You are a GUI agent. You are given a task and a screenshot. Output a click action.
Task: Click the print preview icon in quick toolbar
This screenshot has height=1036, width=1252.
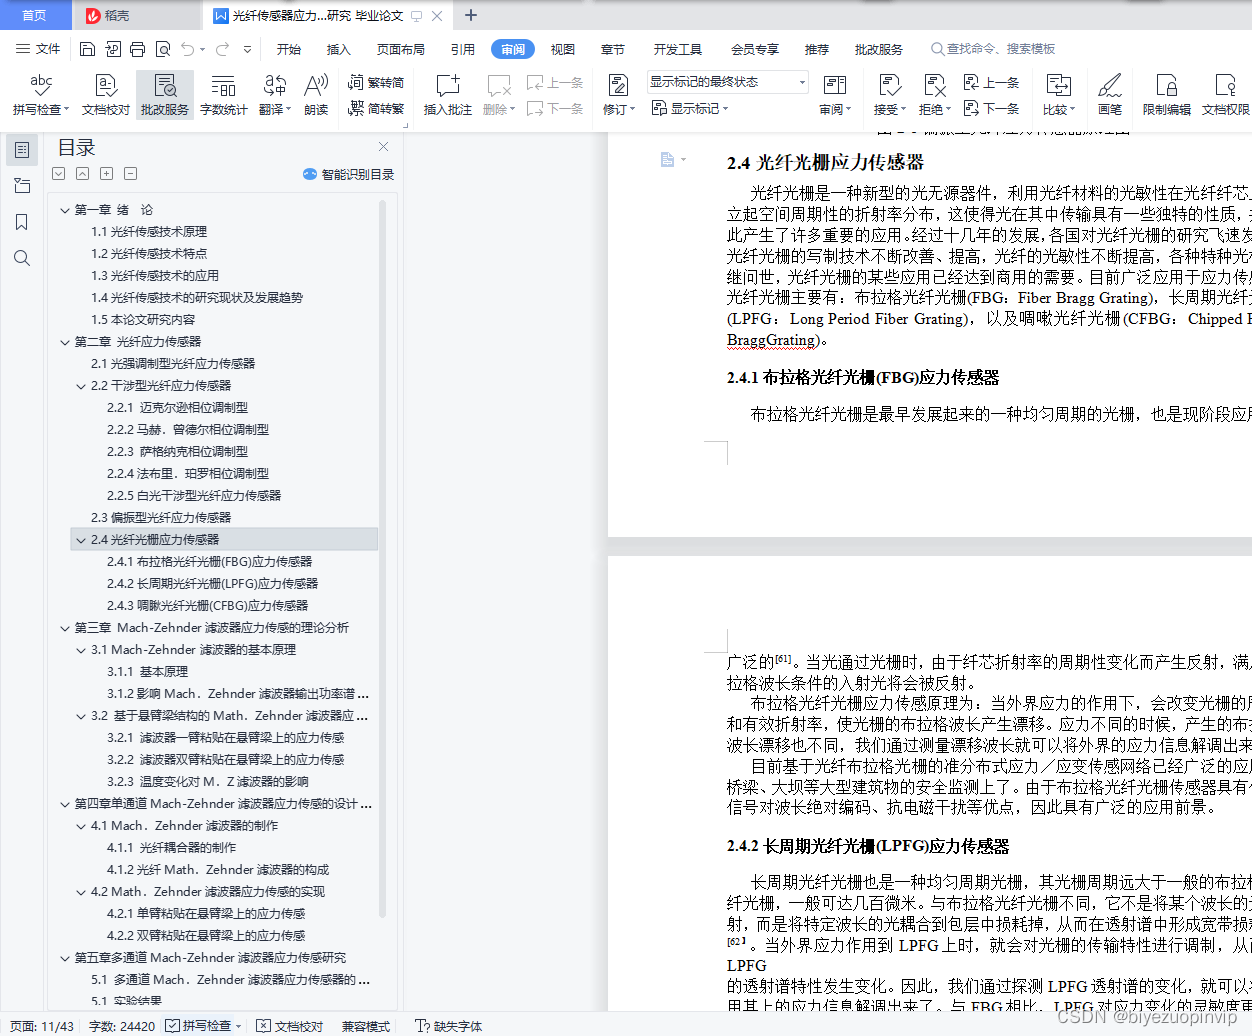[x=162, y=49]
